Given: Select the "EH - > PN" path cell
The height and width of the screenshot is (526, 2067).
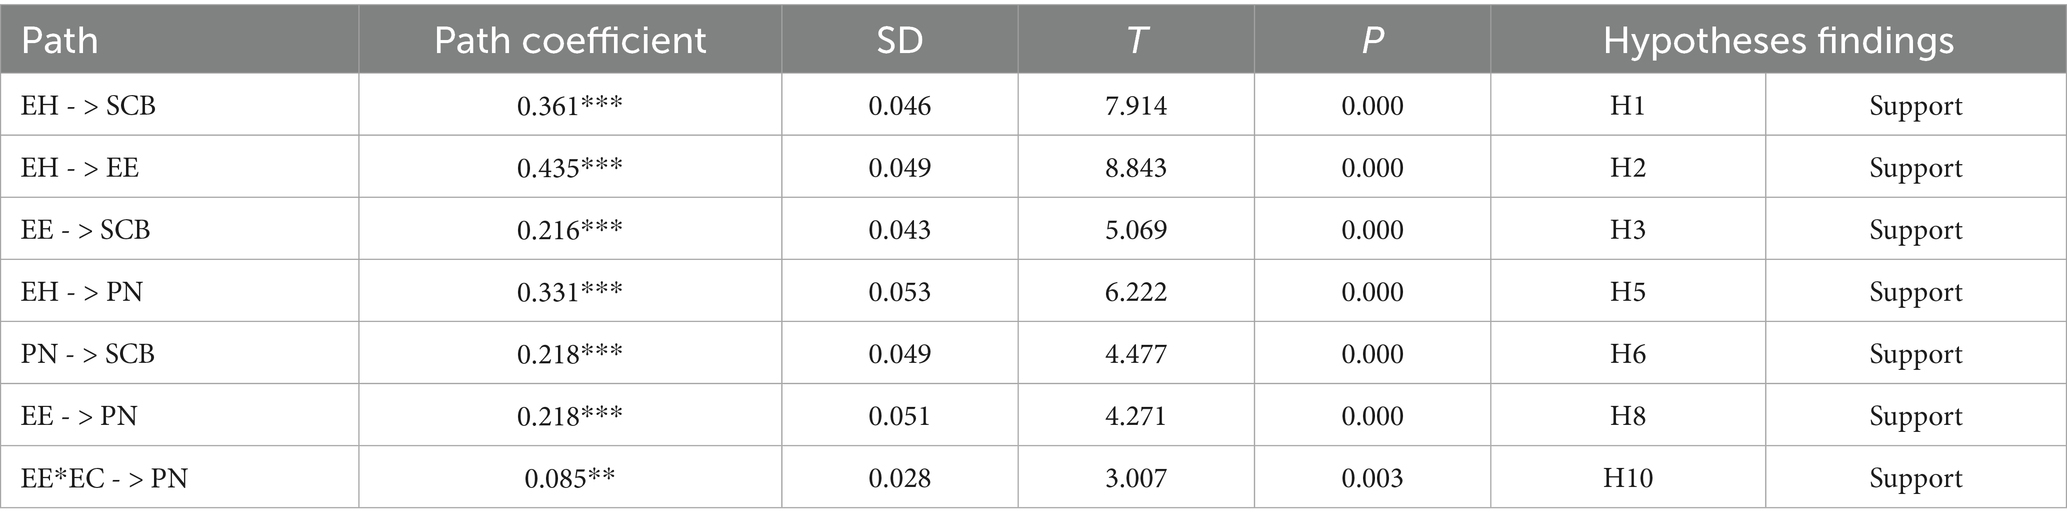Looking at the screenshot, I should [82, 292].
